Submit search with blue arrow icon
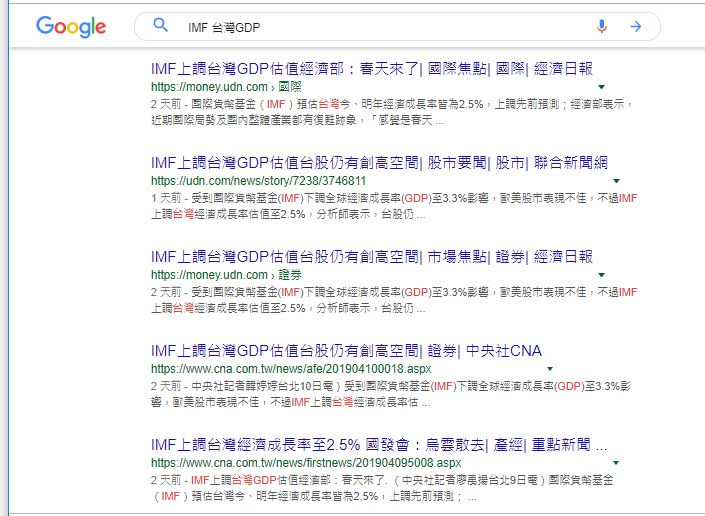This screenshot has width=705, height=516. click(x=635, y=27)
